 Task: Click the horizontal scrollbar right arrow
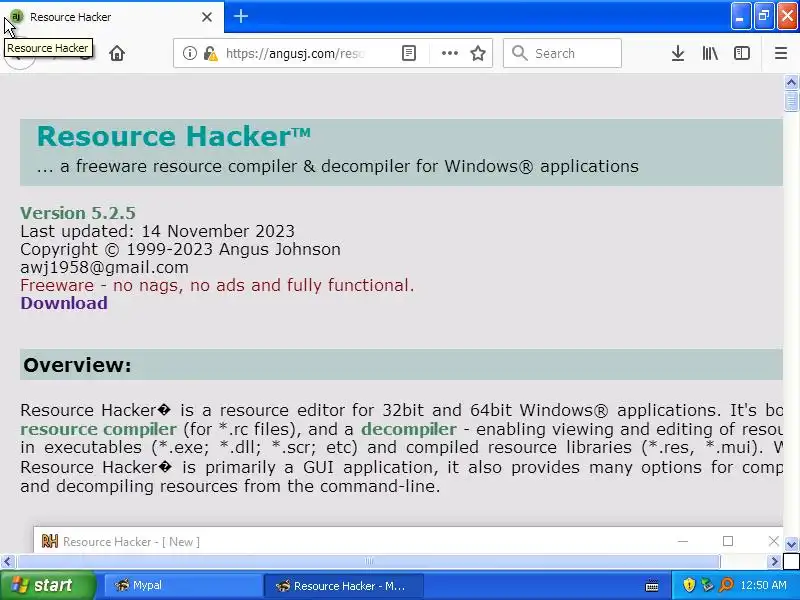(x=774, y=562)
